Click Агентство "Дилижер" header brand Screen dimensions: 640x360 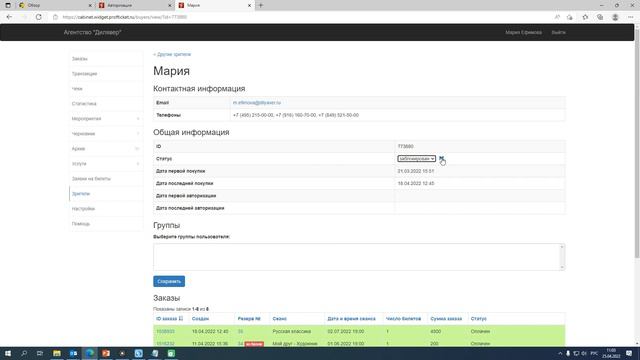[92, 32]
